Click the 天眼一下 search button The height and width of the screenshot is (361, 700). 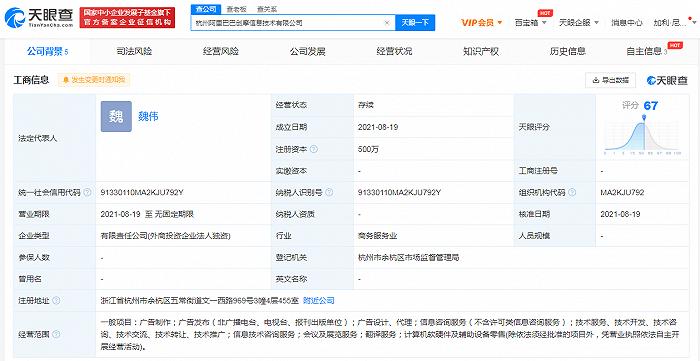click(415, 23)
